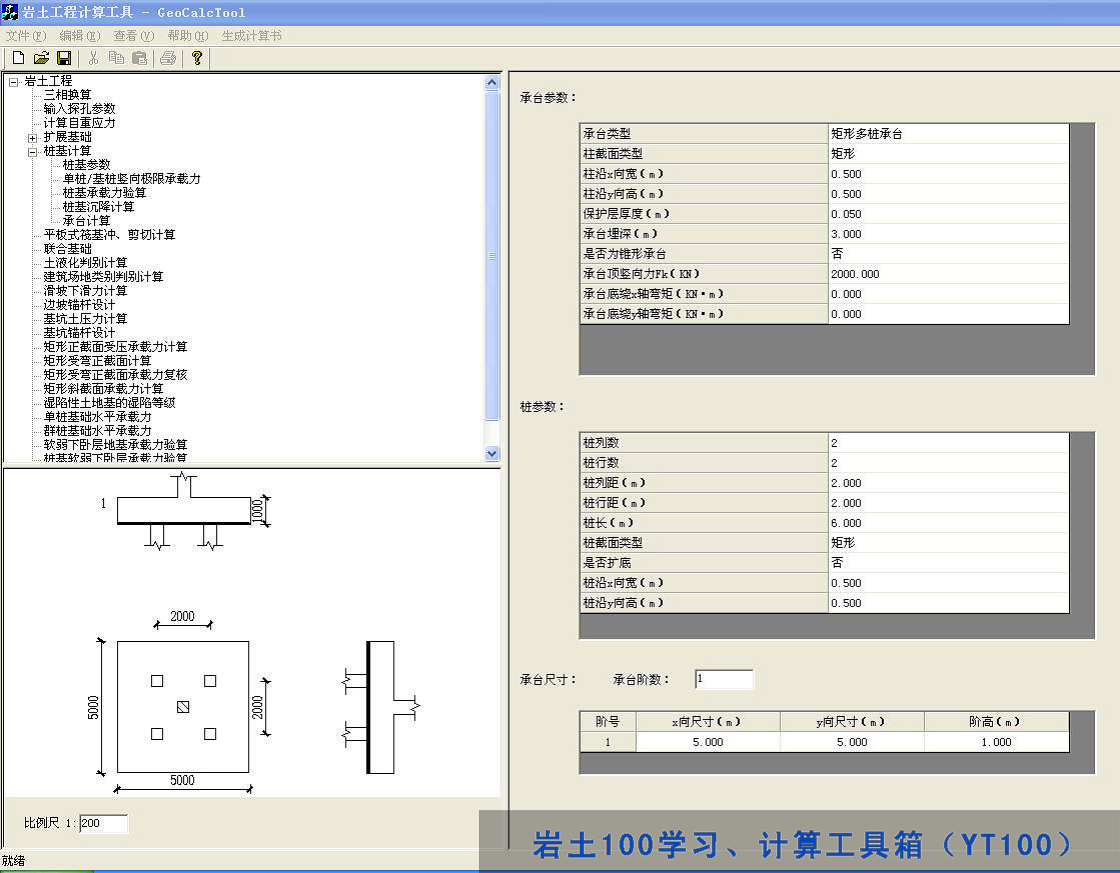Click the 柱截面类型 value cell

click(x=949, y=154)
